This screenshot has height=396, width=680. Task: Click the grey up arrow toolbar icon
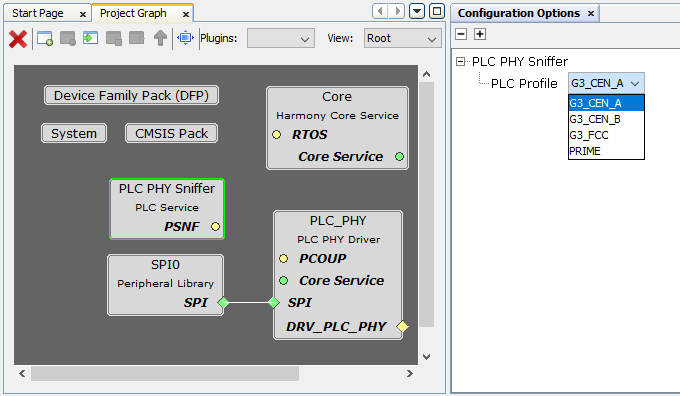coord(160,38)
